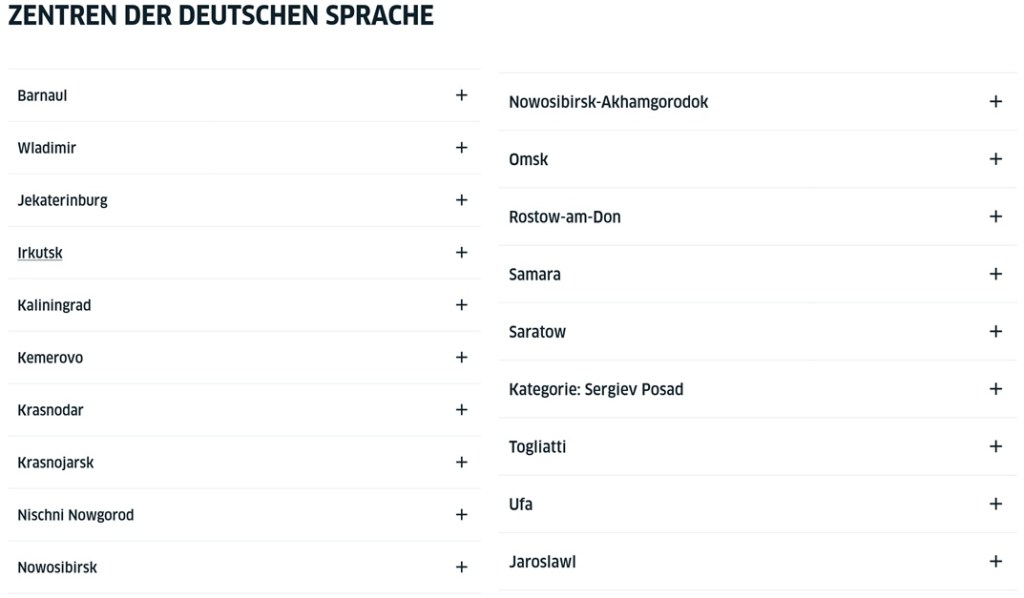Click the Zentren der deutschen Sprache heading
The image size is (1024, 598).
(221, 16)
